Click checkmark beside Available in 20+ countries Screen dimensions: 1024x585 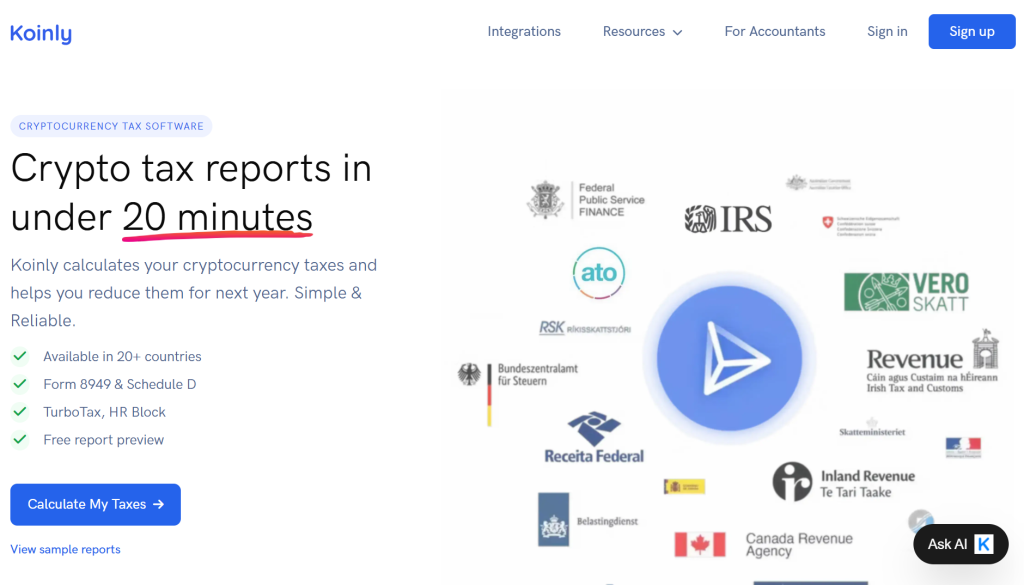(x=19, y=356)
